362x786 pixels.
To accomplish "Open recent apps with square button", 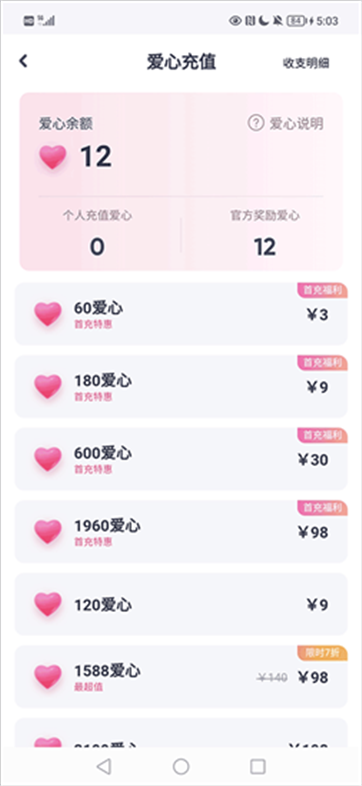I will tap(258, 766).
